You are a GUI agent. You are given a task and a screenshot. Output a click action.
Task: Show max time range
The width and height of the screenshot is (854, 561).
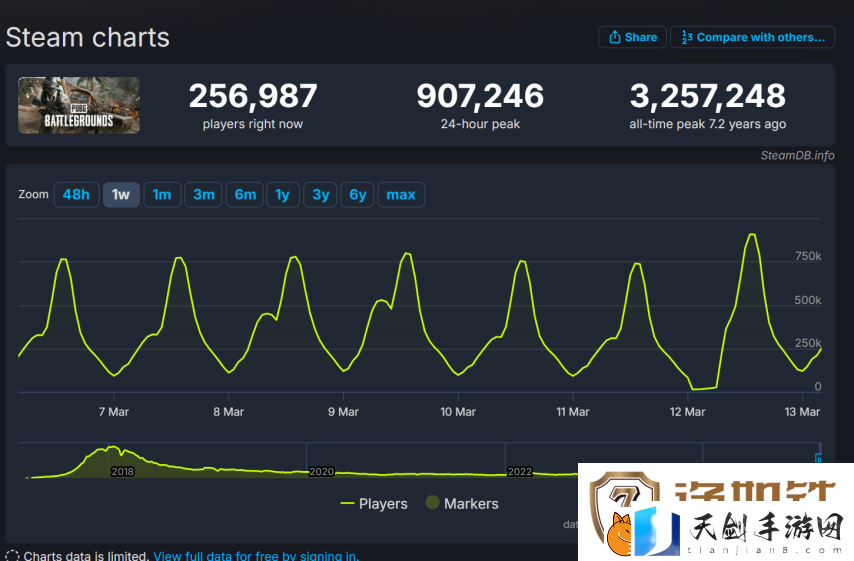click(x=401, y=194)
